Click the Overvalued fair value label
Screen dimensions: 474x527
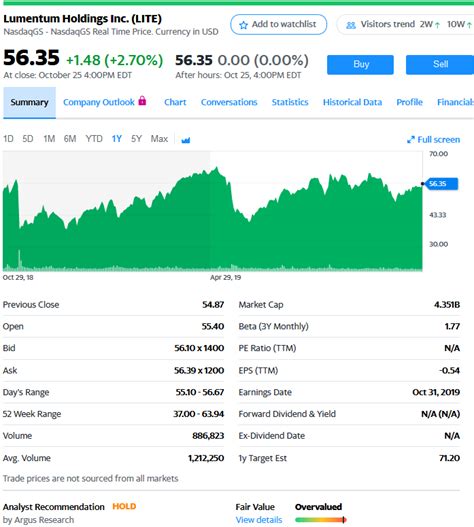[318, 507]
